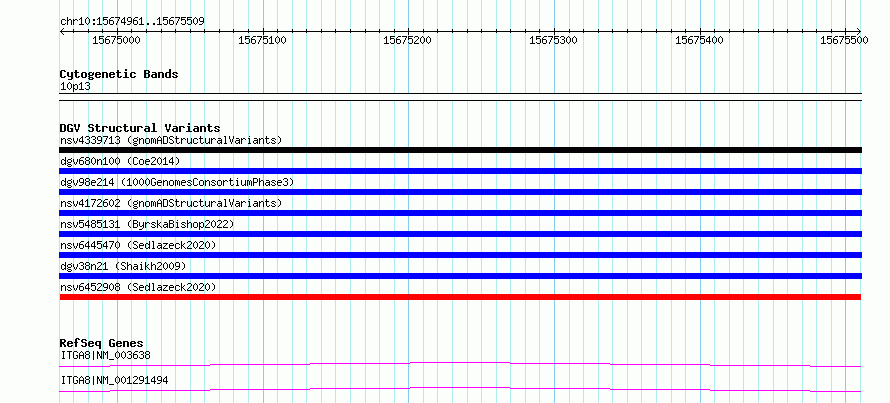Click the blue bar under nsv4172602

click(460, 213)
